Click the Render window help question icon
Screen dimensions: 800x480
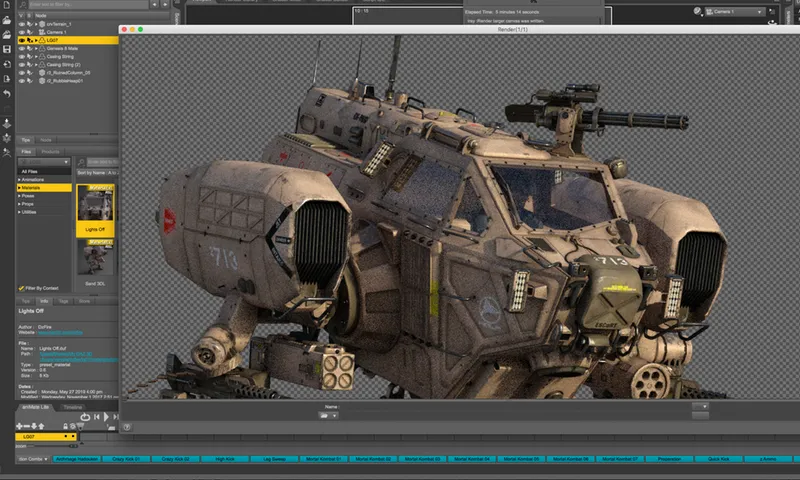pos(127,427)
